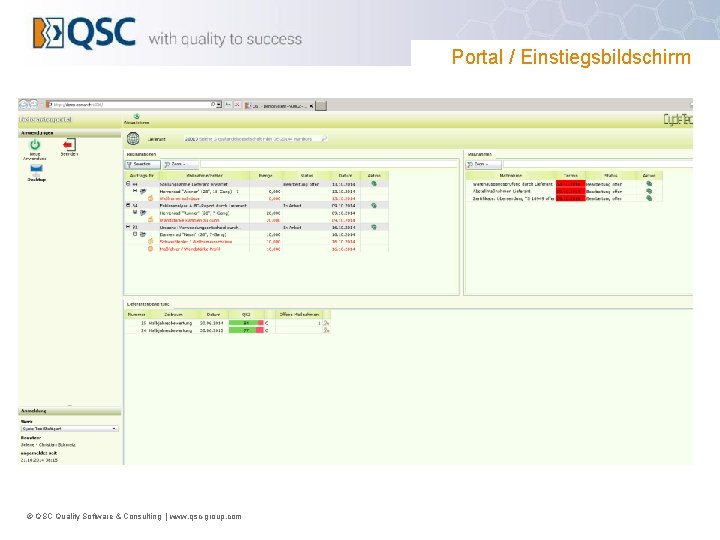Click action icon of Abstellmaßnahmen Lieferant row
This screenshot has height=540, width=720.
(649, 191)
